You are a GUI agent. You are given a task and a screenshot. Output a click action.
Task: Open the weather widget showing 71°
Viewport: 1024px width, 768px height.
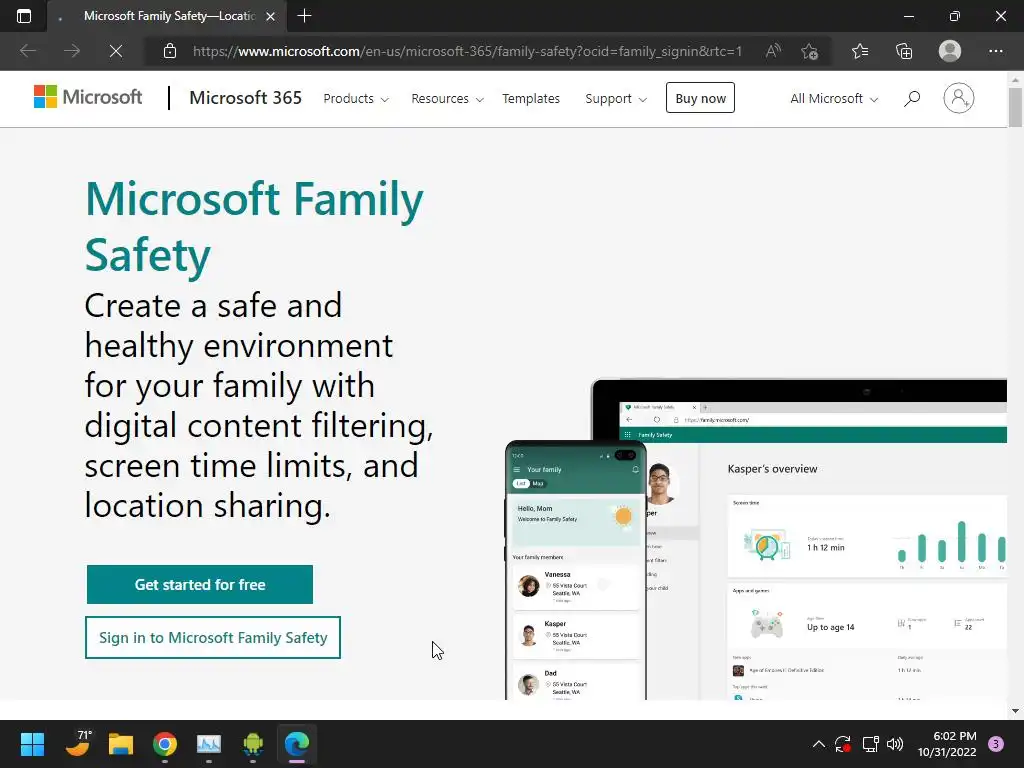[78, 744]
